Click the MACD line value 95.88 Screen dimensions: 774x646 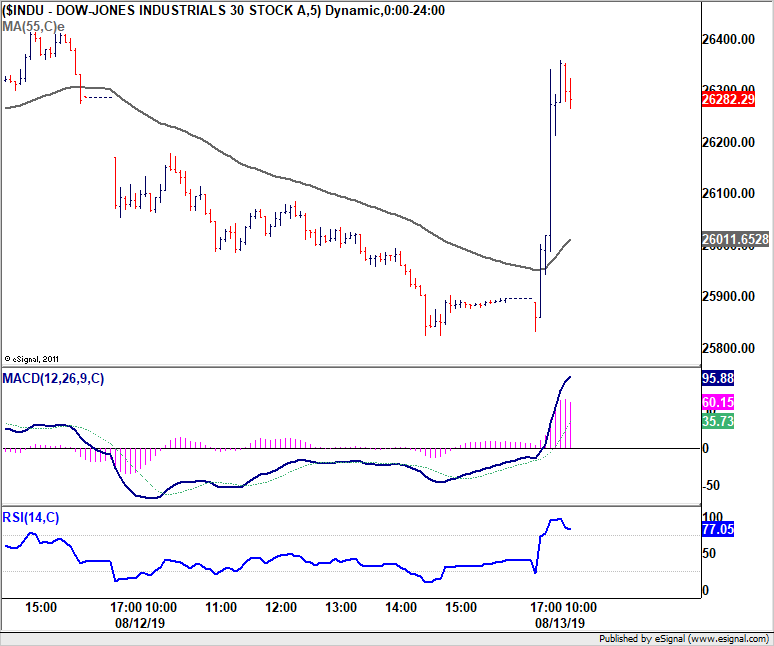click(x=718, y=379)
